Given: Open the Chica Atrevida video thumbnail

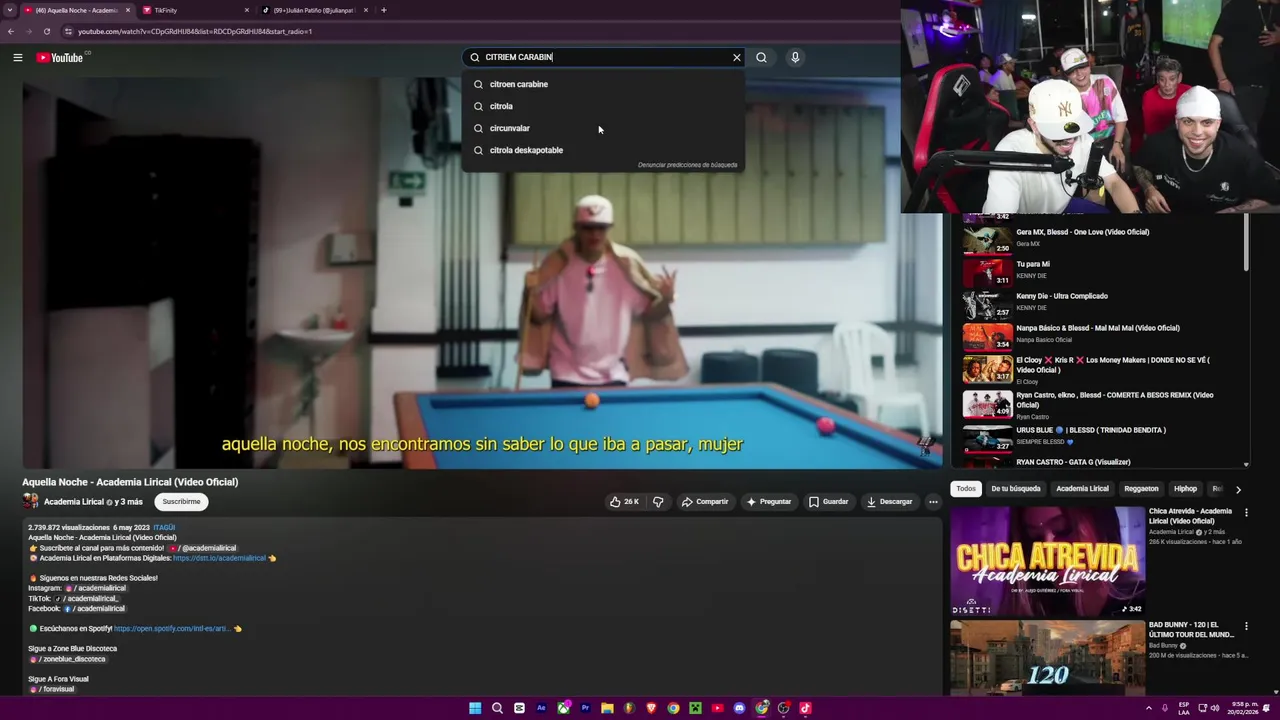Looking at the screenshot, I should coord(1047,561).
